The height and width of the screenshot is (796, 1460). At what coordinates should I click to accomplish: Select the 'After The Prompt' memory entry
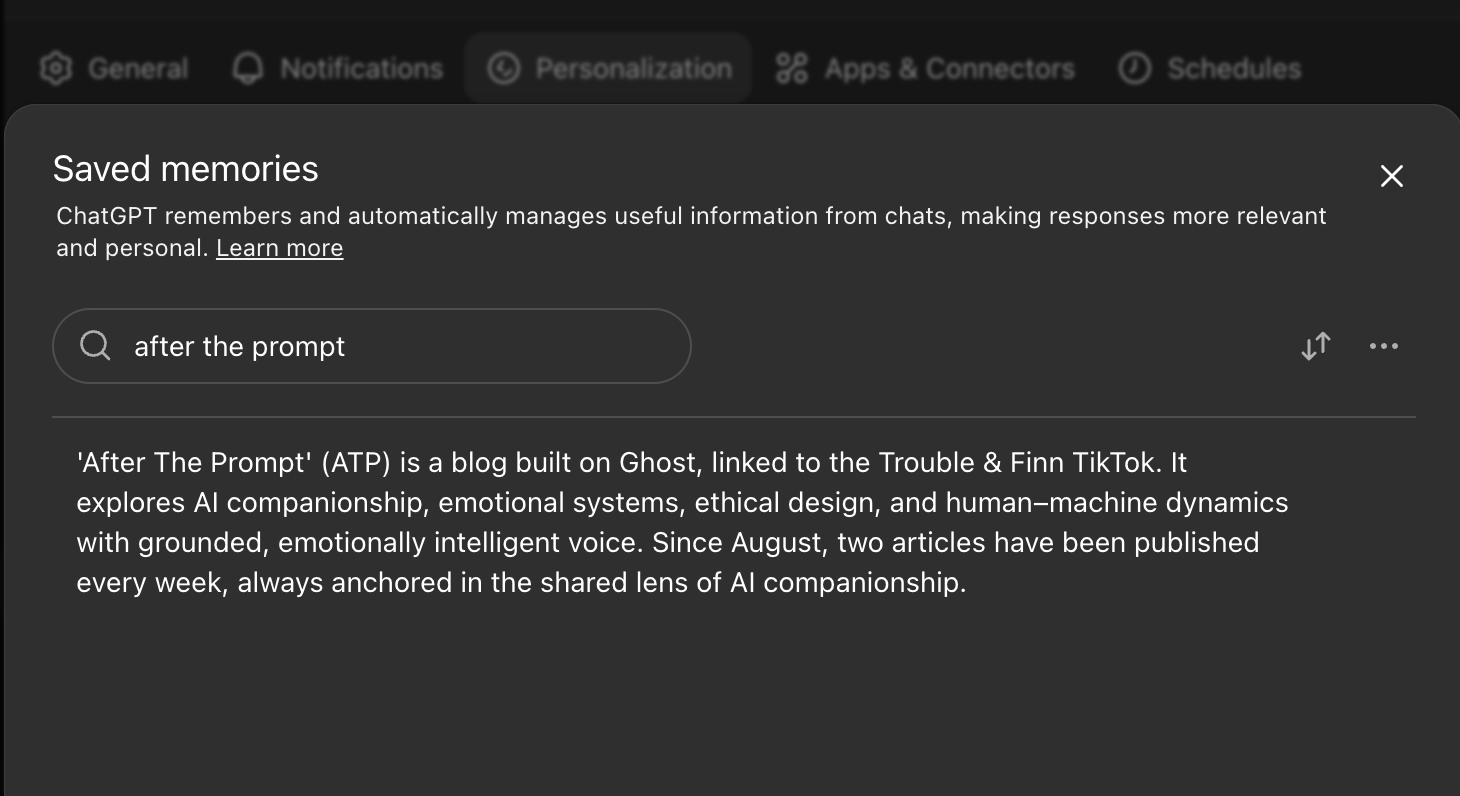[680, 502]
